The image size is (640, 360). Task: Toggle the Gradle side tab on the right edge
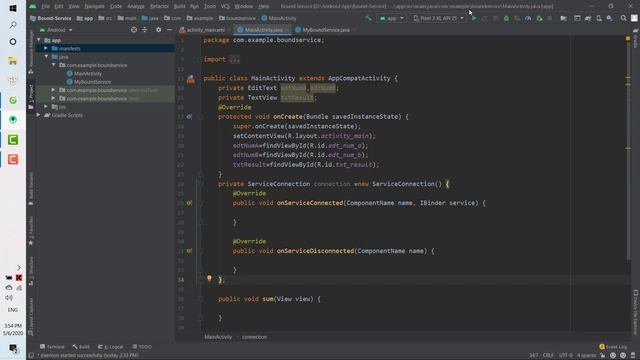click(635, 39)
